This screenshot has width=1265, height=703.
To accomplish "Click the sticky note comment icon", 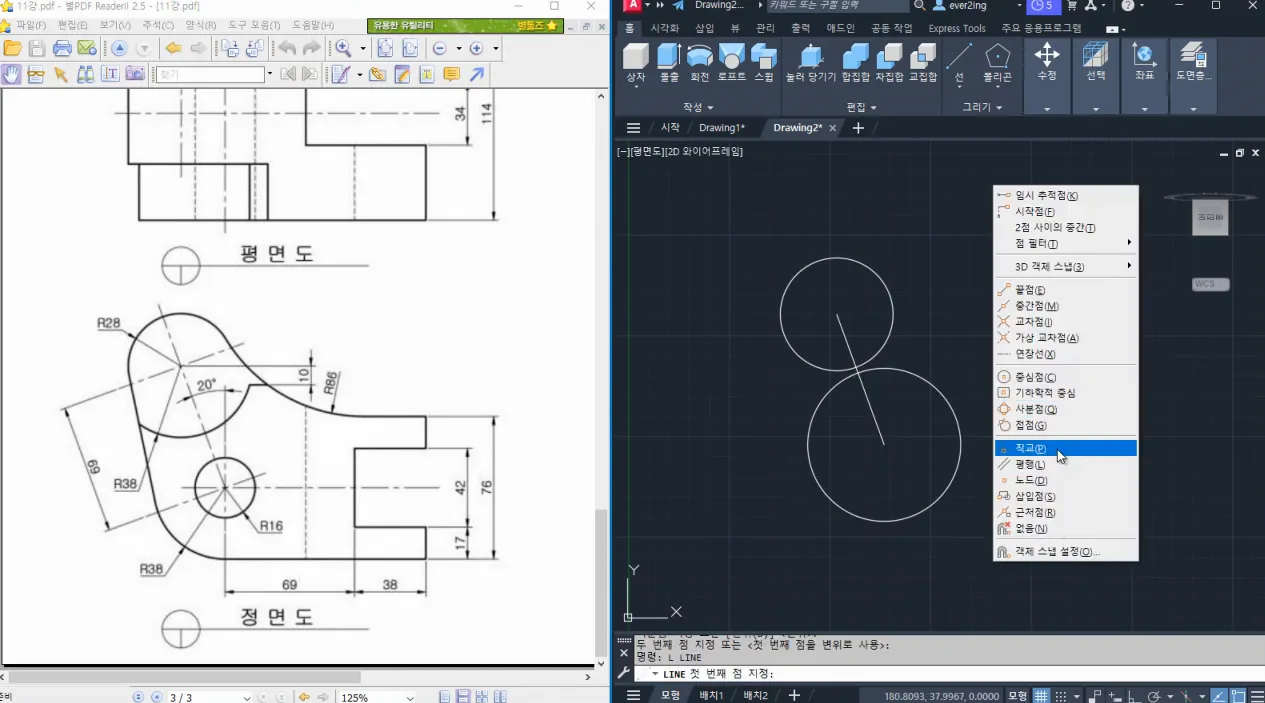I will [x=451, y=74].
